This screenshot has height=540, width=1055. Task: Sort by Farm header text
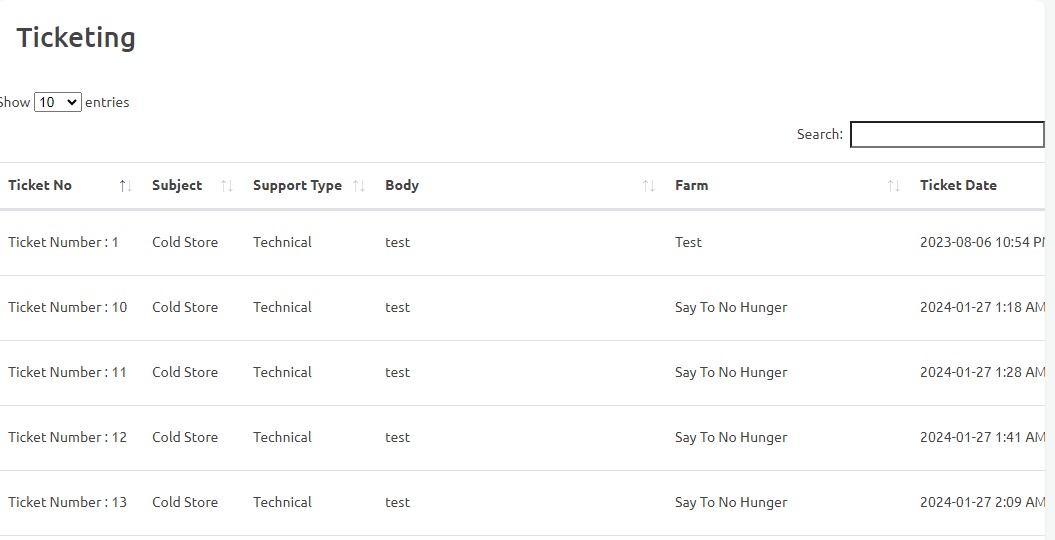[691, 185]
